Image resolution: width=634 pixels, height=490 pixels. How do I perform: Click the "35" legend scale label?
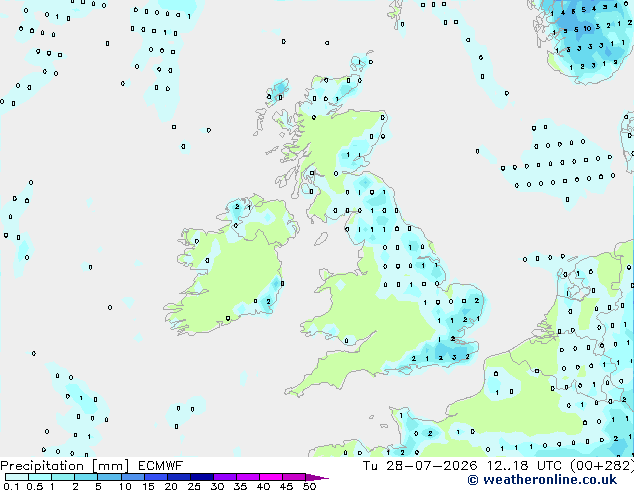[x=240, y=486]
